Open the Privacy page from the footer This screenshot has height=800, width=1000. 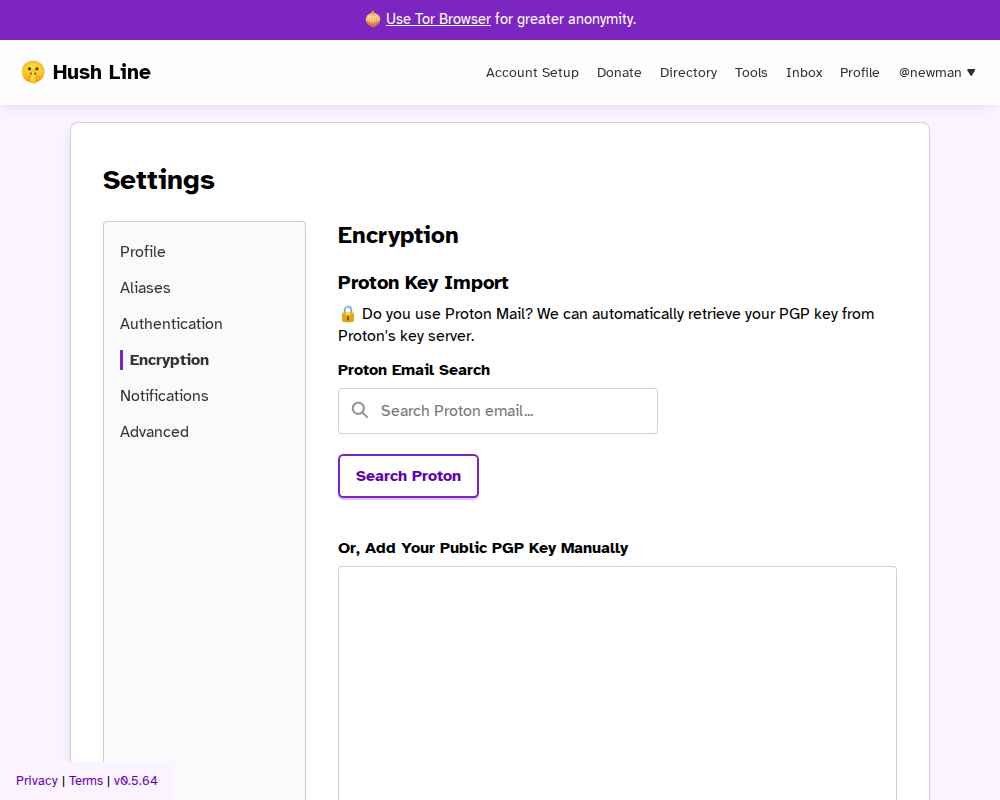coord(36,780)
